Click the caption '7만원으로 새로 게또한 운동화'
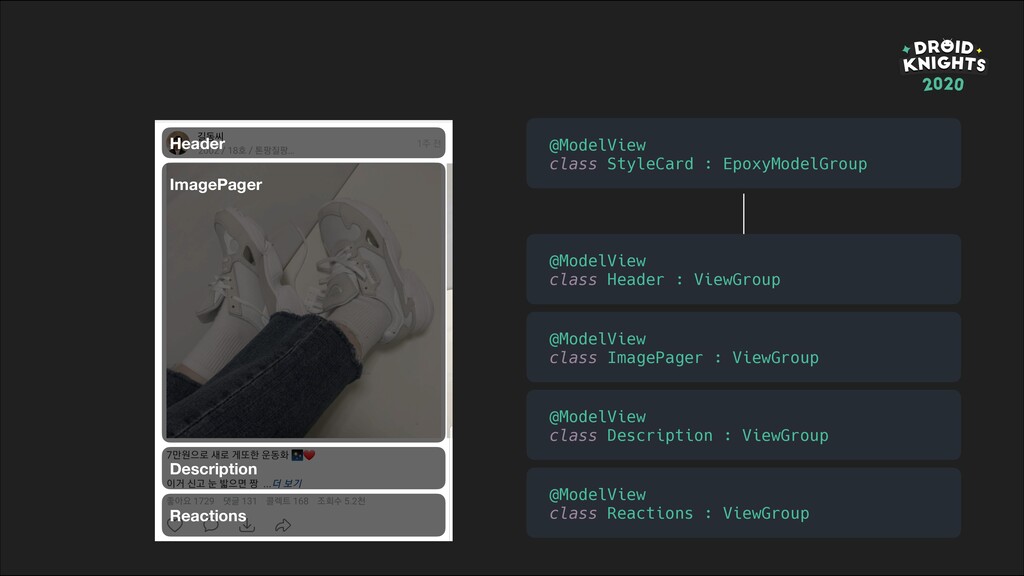This screenshot has height=576, width=1024. (227, 455)
